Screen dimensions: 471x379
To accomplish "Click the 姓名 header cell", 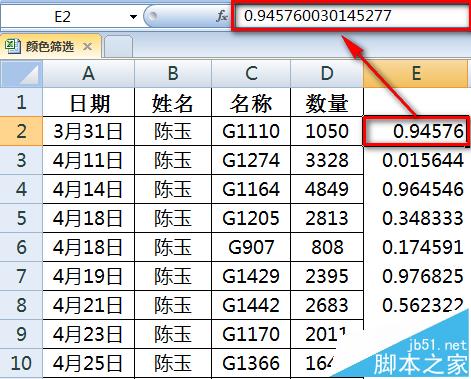I will coord(173,102).
